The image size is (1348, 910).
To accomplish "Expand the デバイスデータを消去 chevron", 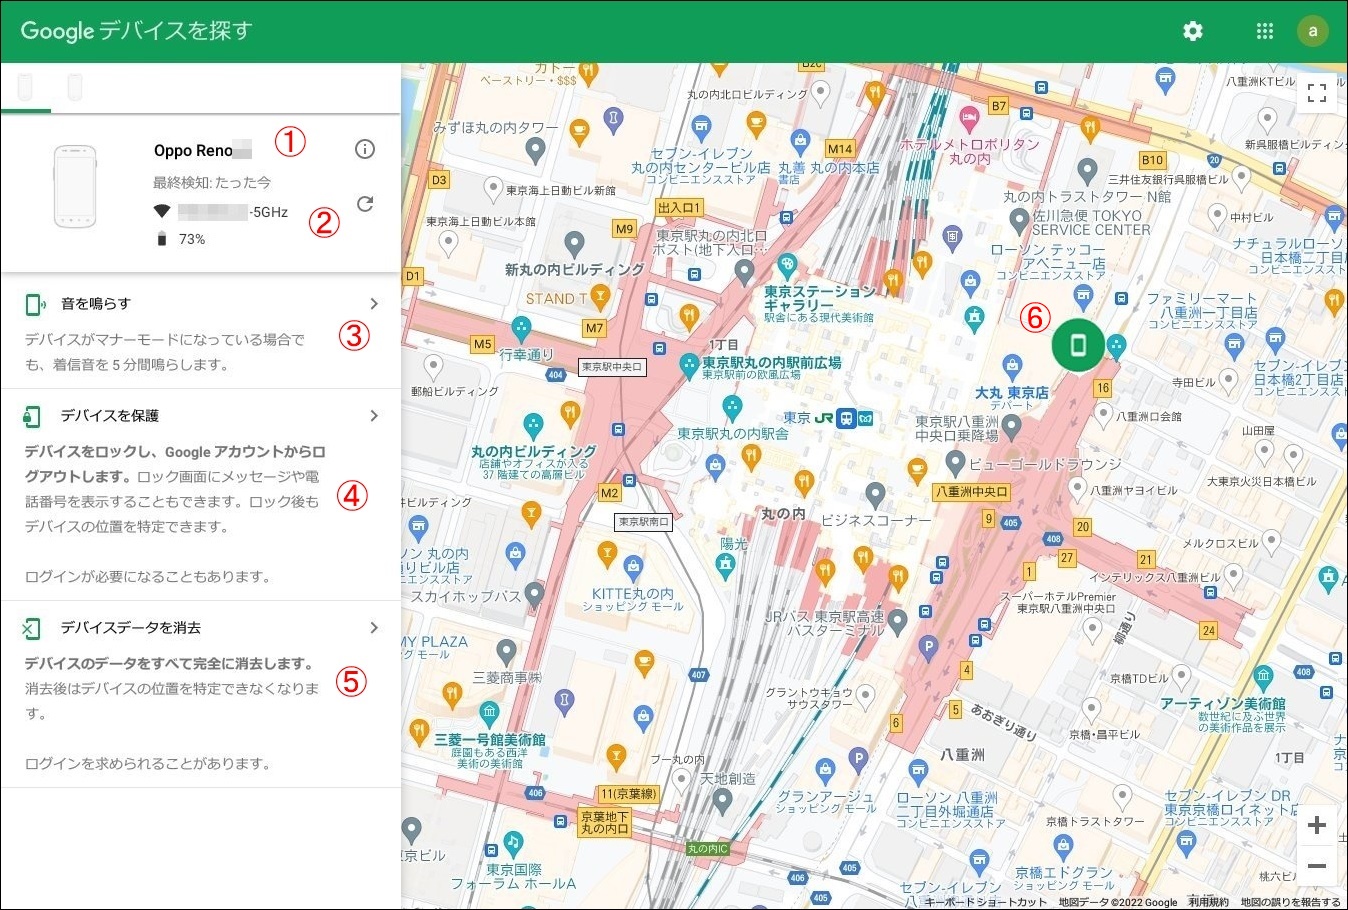I will click(374, 627).
